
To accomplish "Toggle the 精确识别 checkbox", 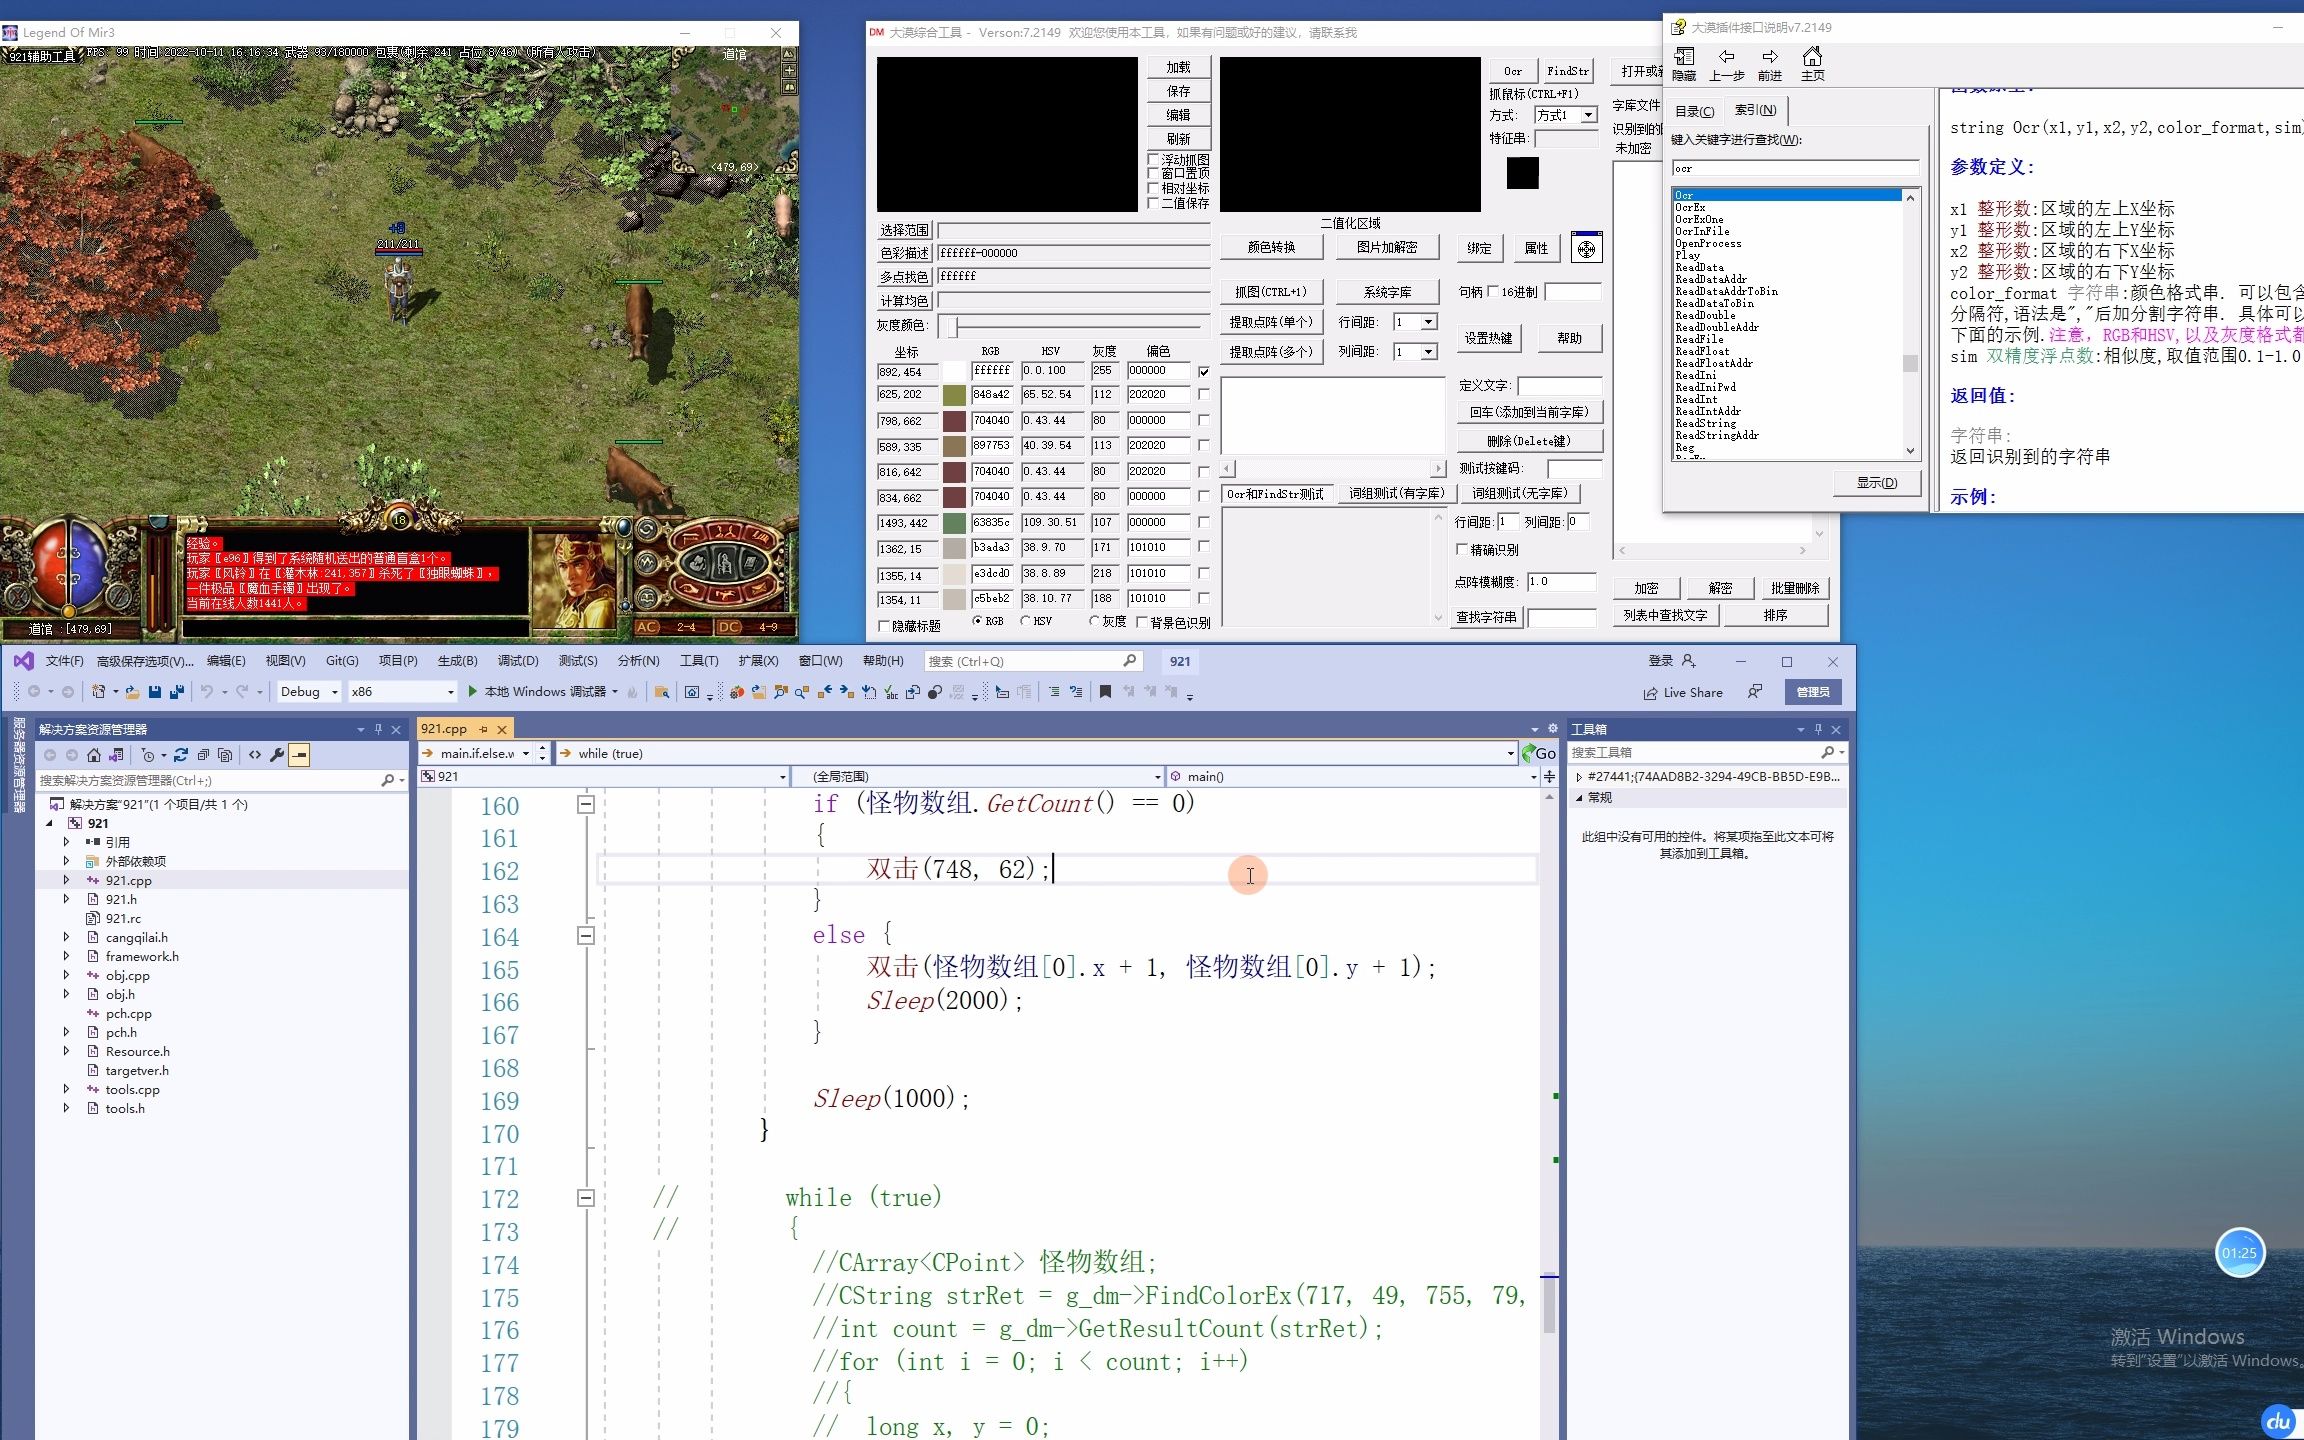I will (1462, 550).
